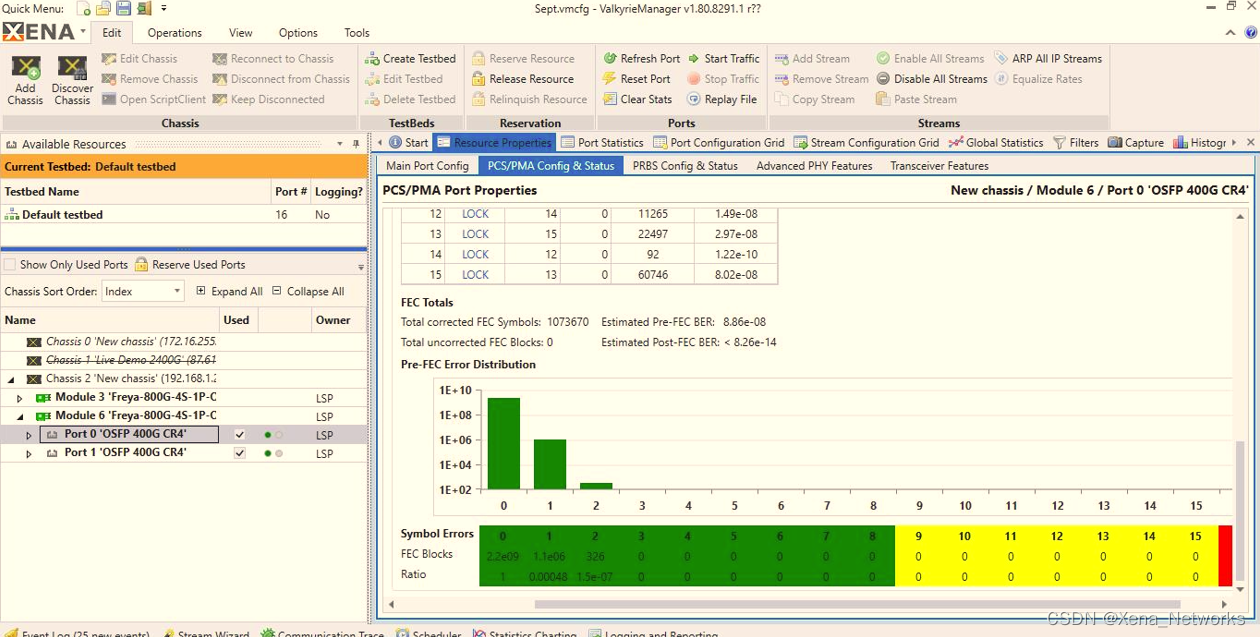Click LOCK link in row 15

tap(475, 275)
